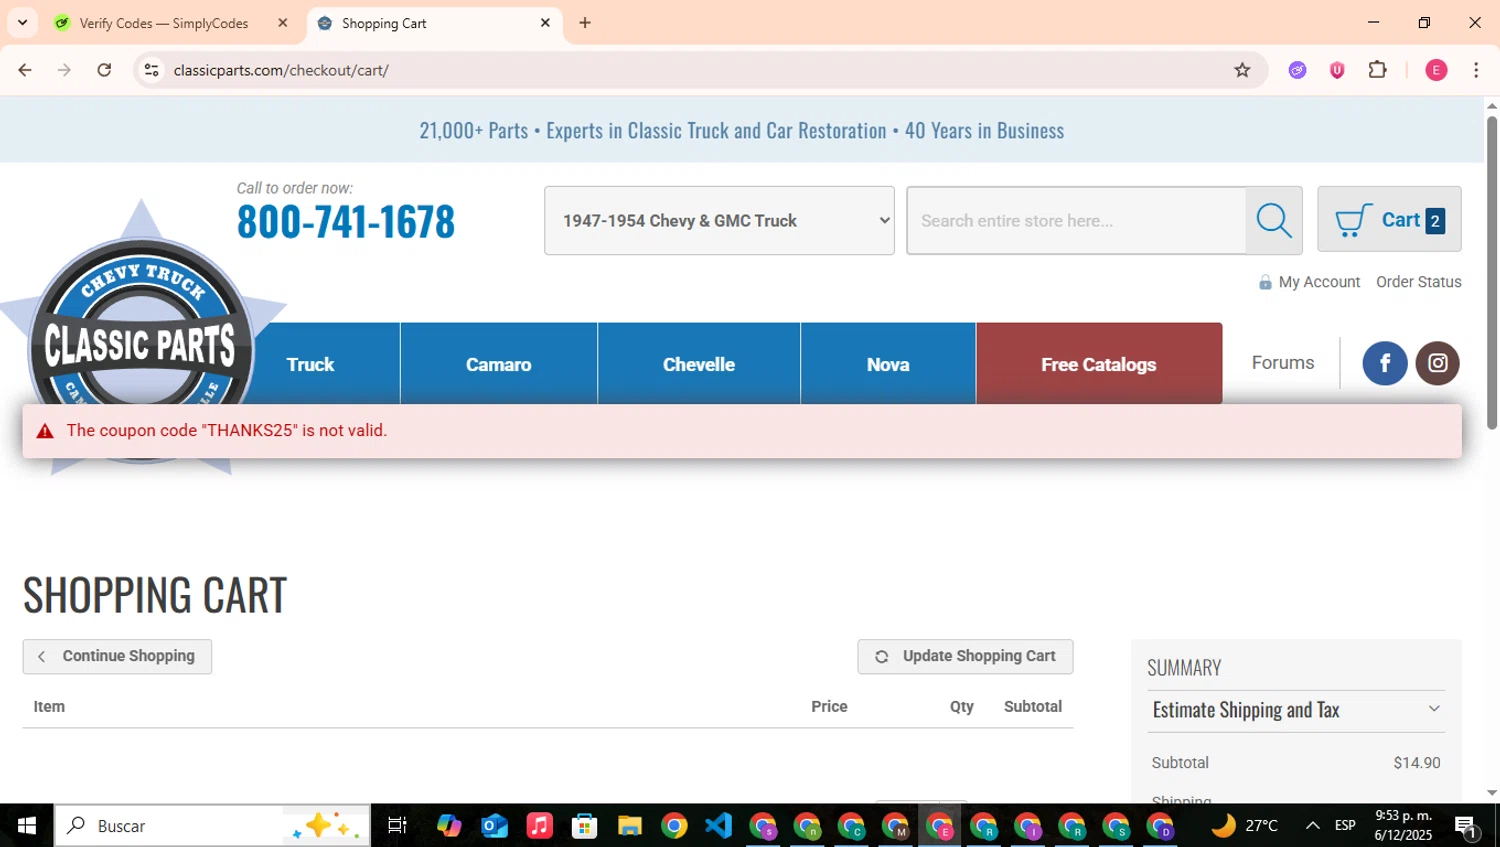
Task: Open Task View in the taskbar
Action: pyautogui.click(x=397, y=825)
